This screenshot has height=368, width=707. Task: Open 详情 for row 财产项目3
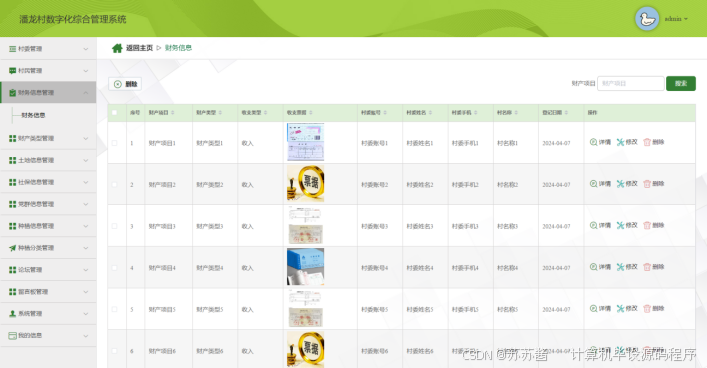(600, 225)
